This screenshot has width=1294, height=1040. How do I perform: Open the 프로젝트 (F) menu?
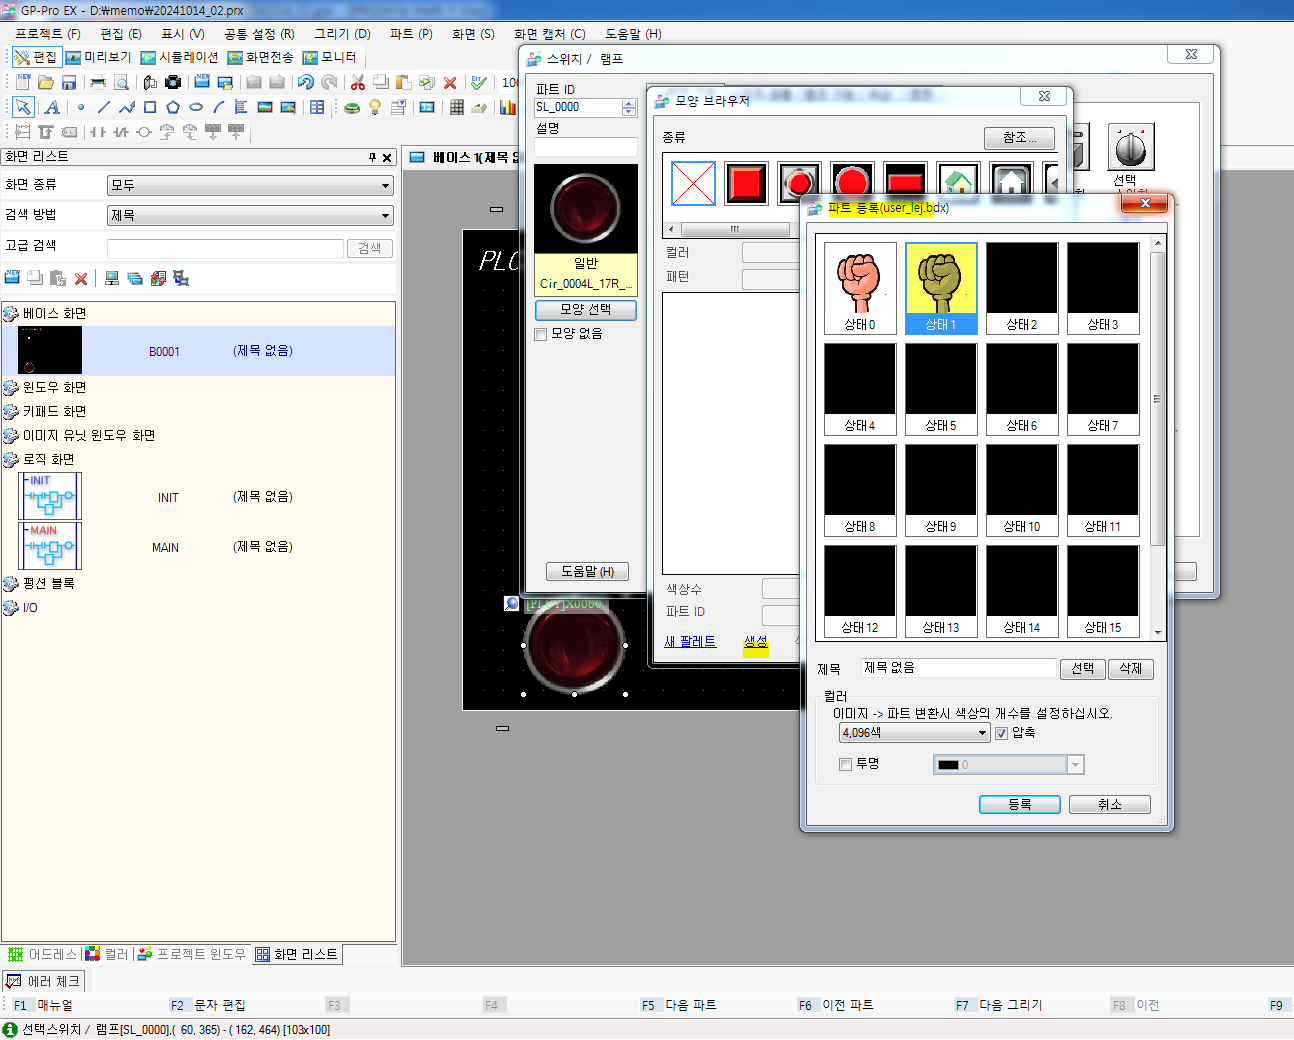coord(47,34)
